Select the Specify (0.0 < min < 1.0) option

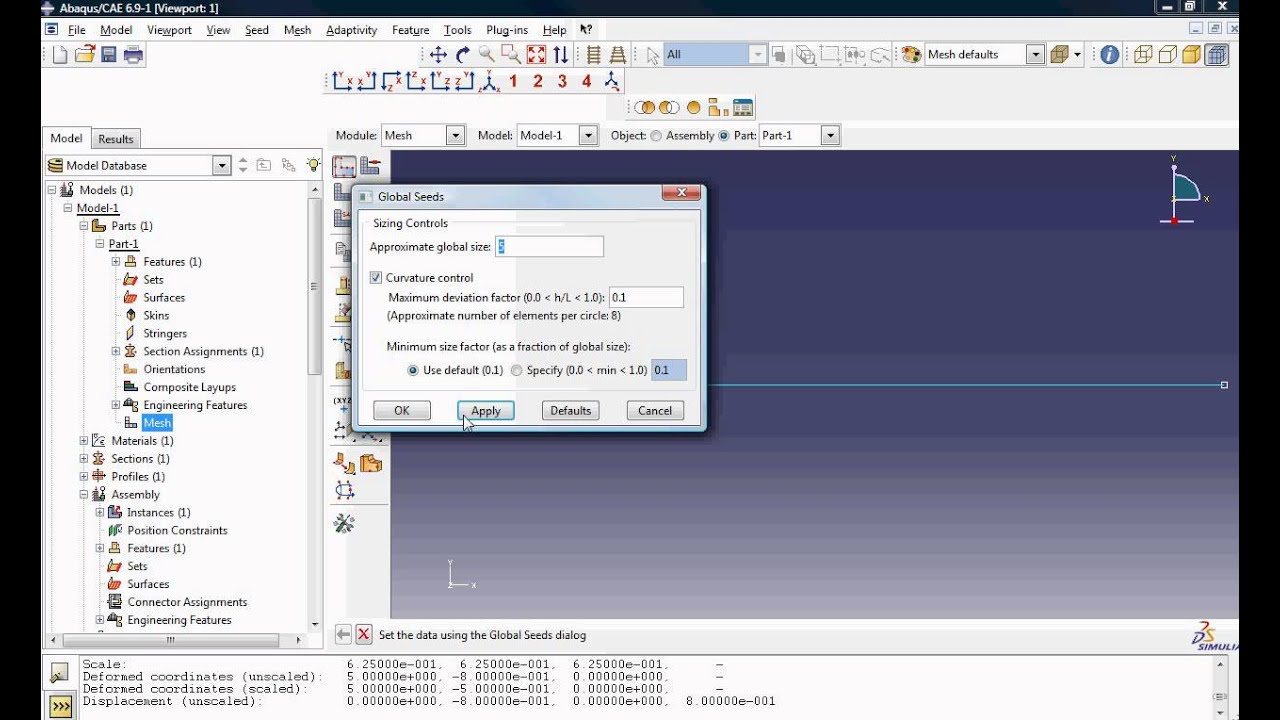(516, 370)
